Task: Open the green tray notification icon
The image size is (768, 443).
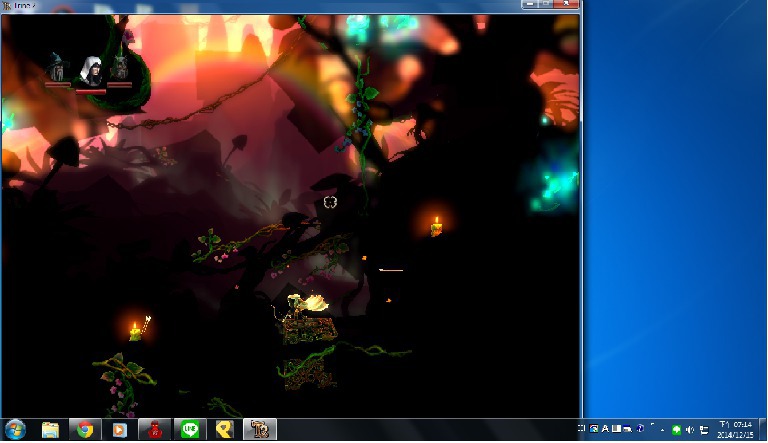Action: [676, 430]
